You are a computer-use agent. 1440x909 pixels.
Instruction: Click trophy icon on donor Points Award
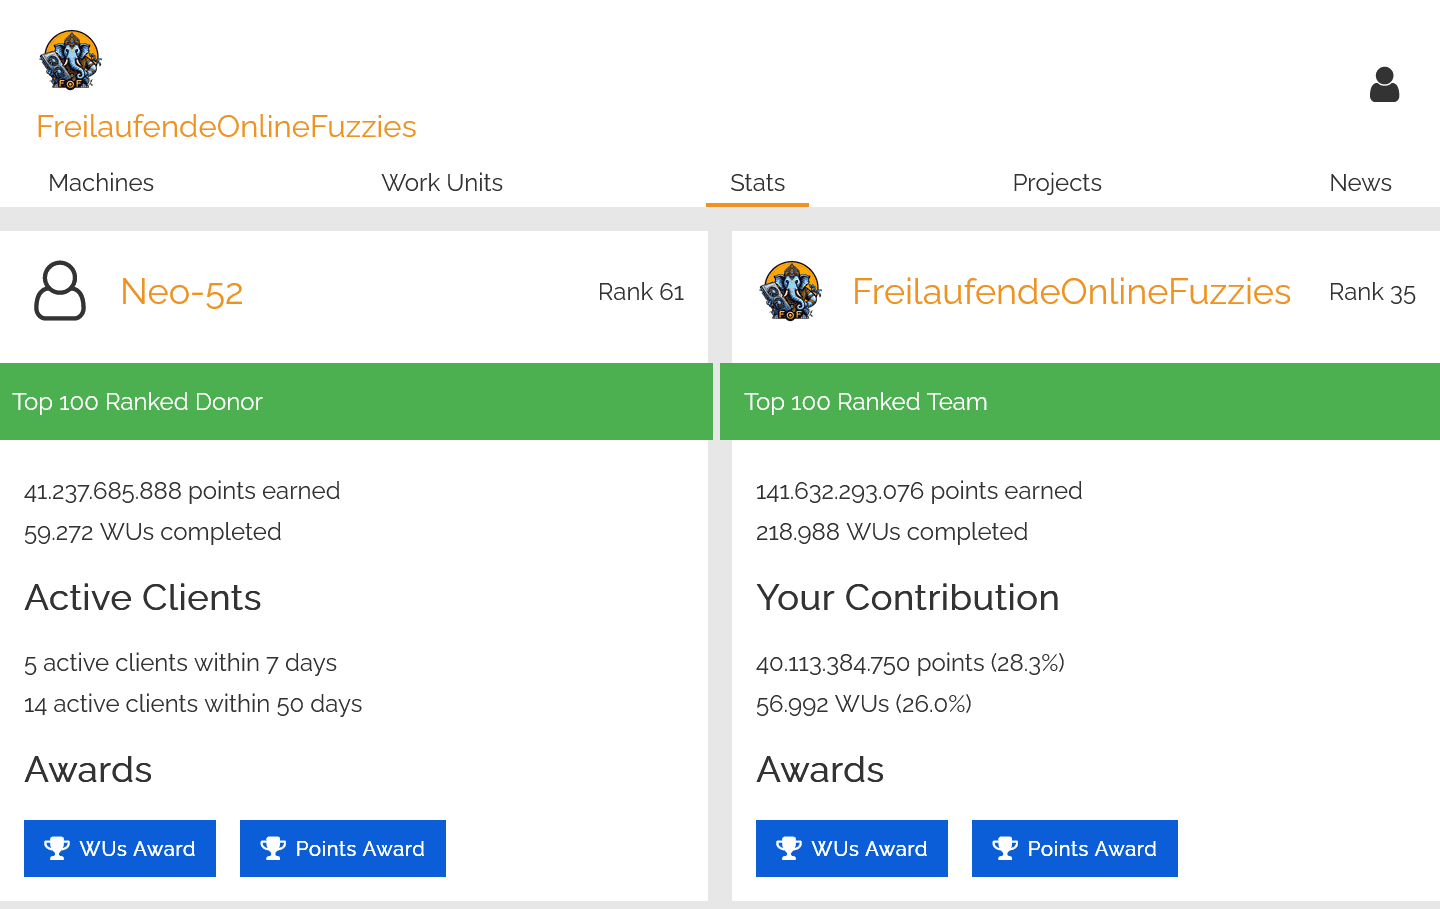tap(273, 848)
